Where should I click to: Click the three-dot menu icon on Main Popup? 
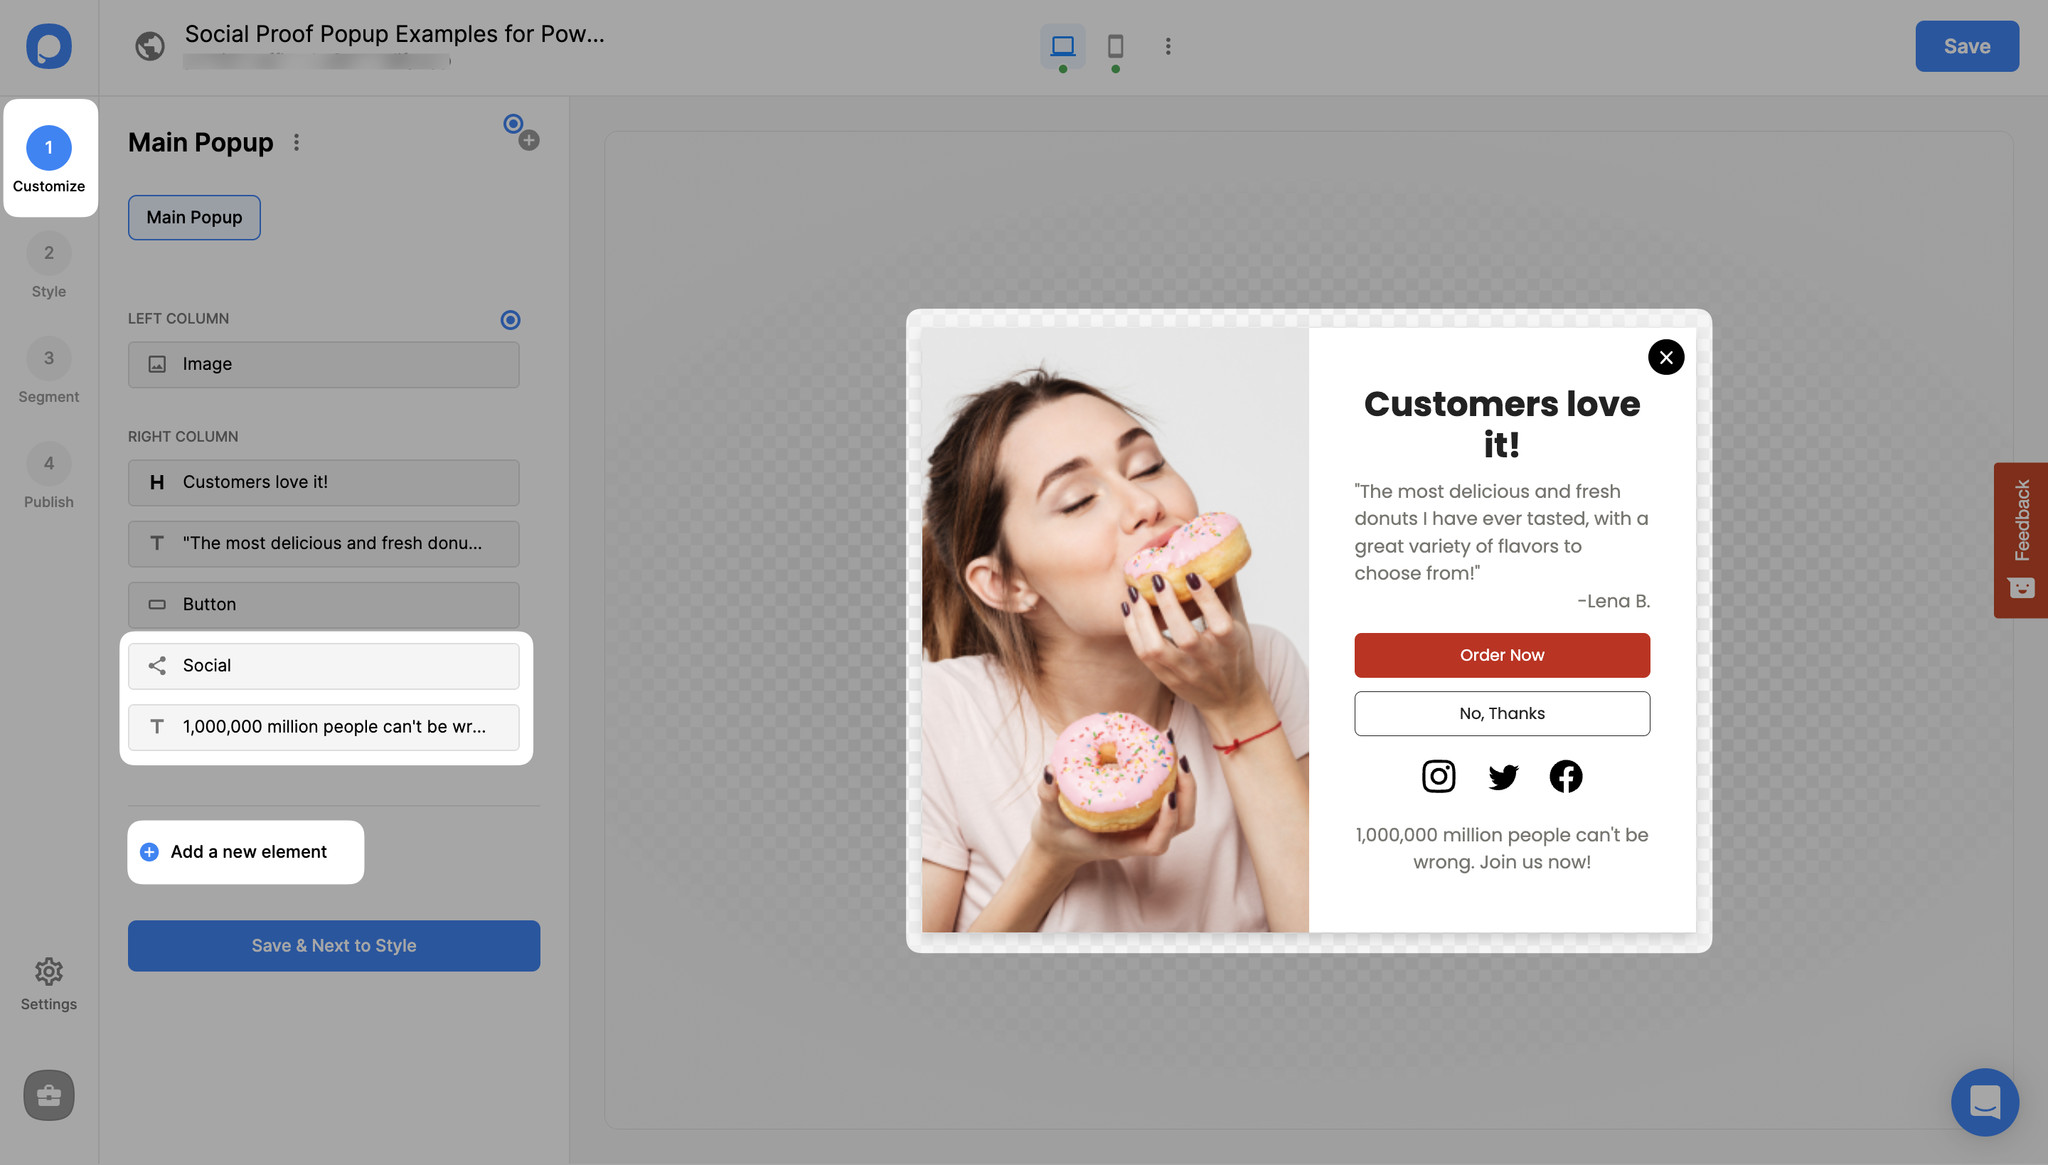click(x=297, y=141)
